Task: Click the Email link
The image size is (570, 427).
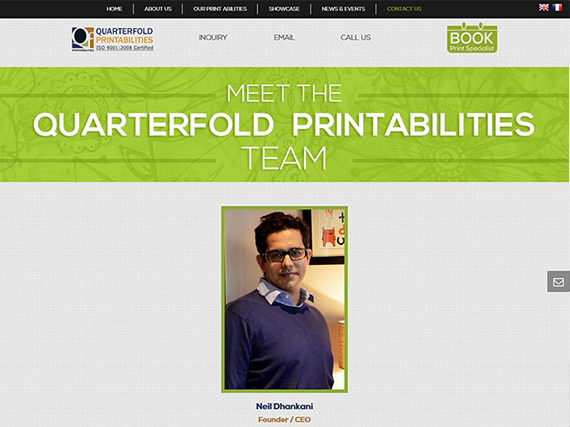Action: [284, 37]
